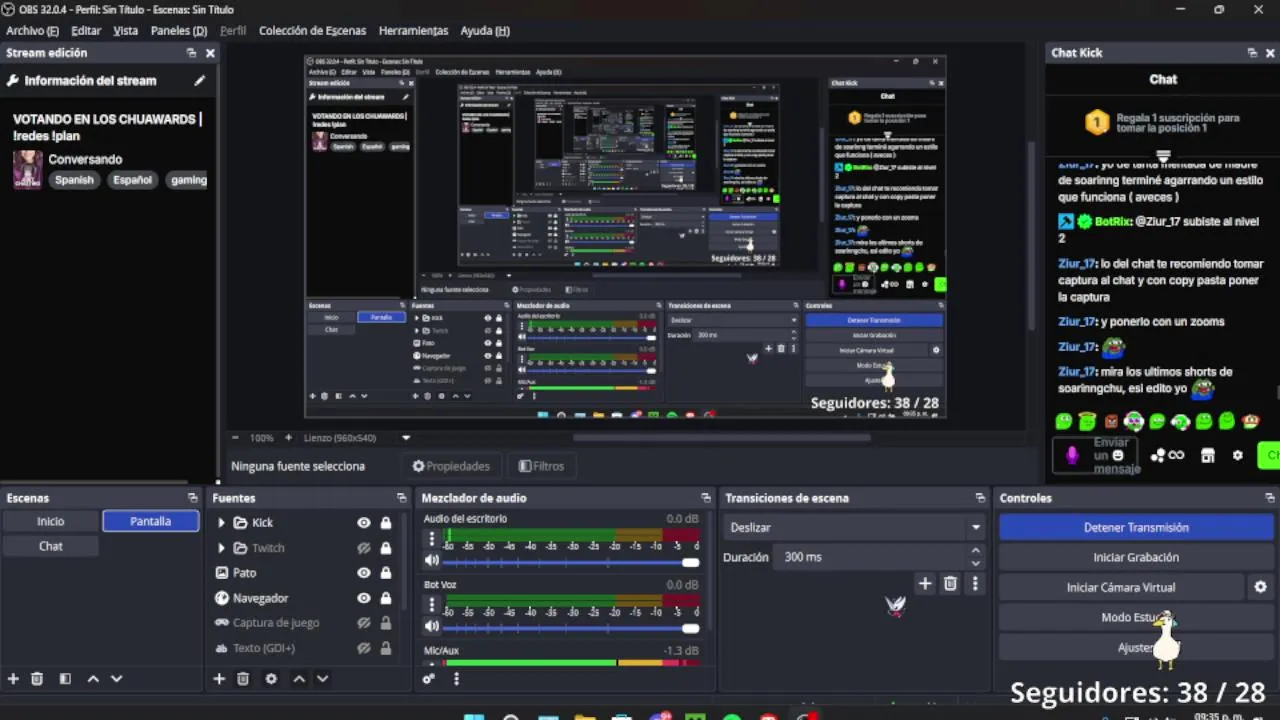Open scene filters icon in Escenas toolbar

[x=65, y=678]
